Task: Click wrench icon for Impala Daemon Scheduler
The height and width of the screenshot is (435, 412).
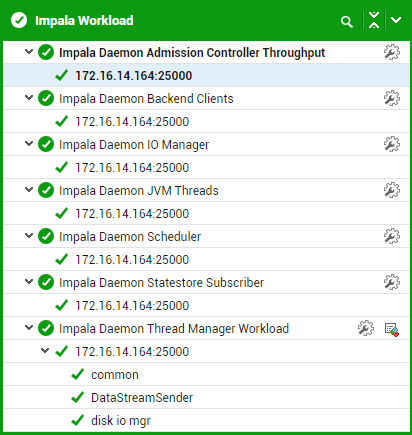Action: point(392,236)
